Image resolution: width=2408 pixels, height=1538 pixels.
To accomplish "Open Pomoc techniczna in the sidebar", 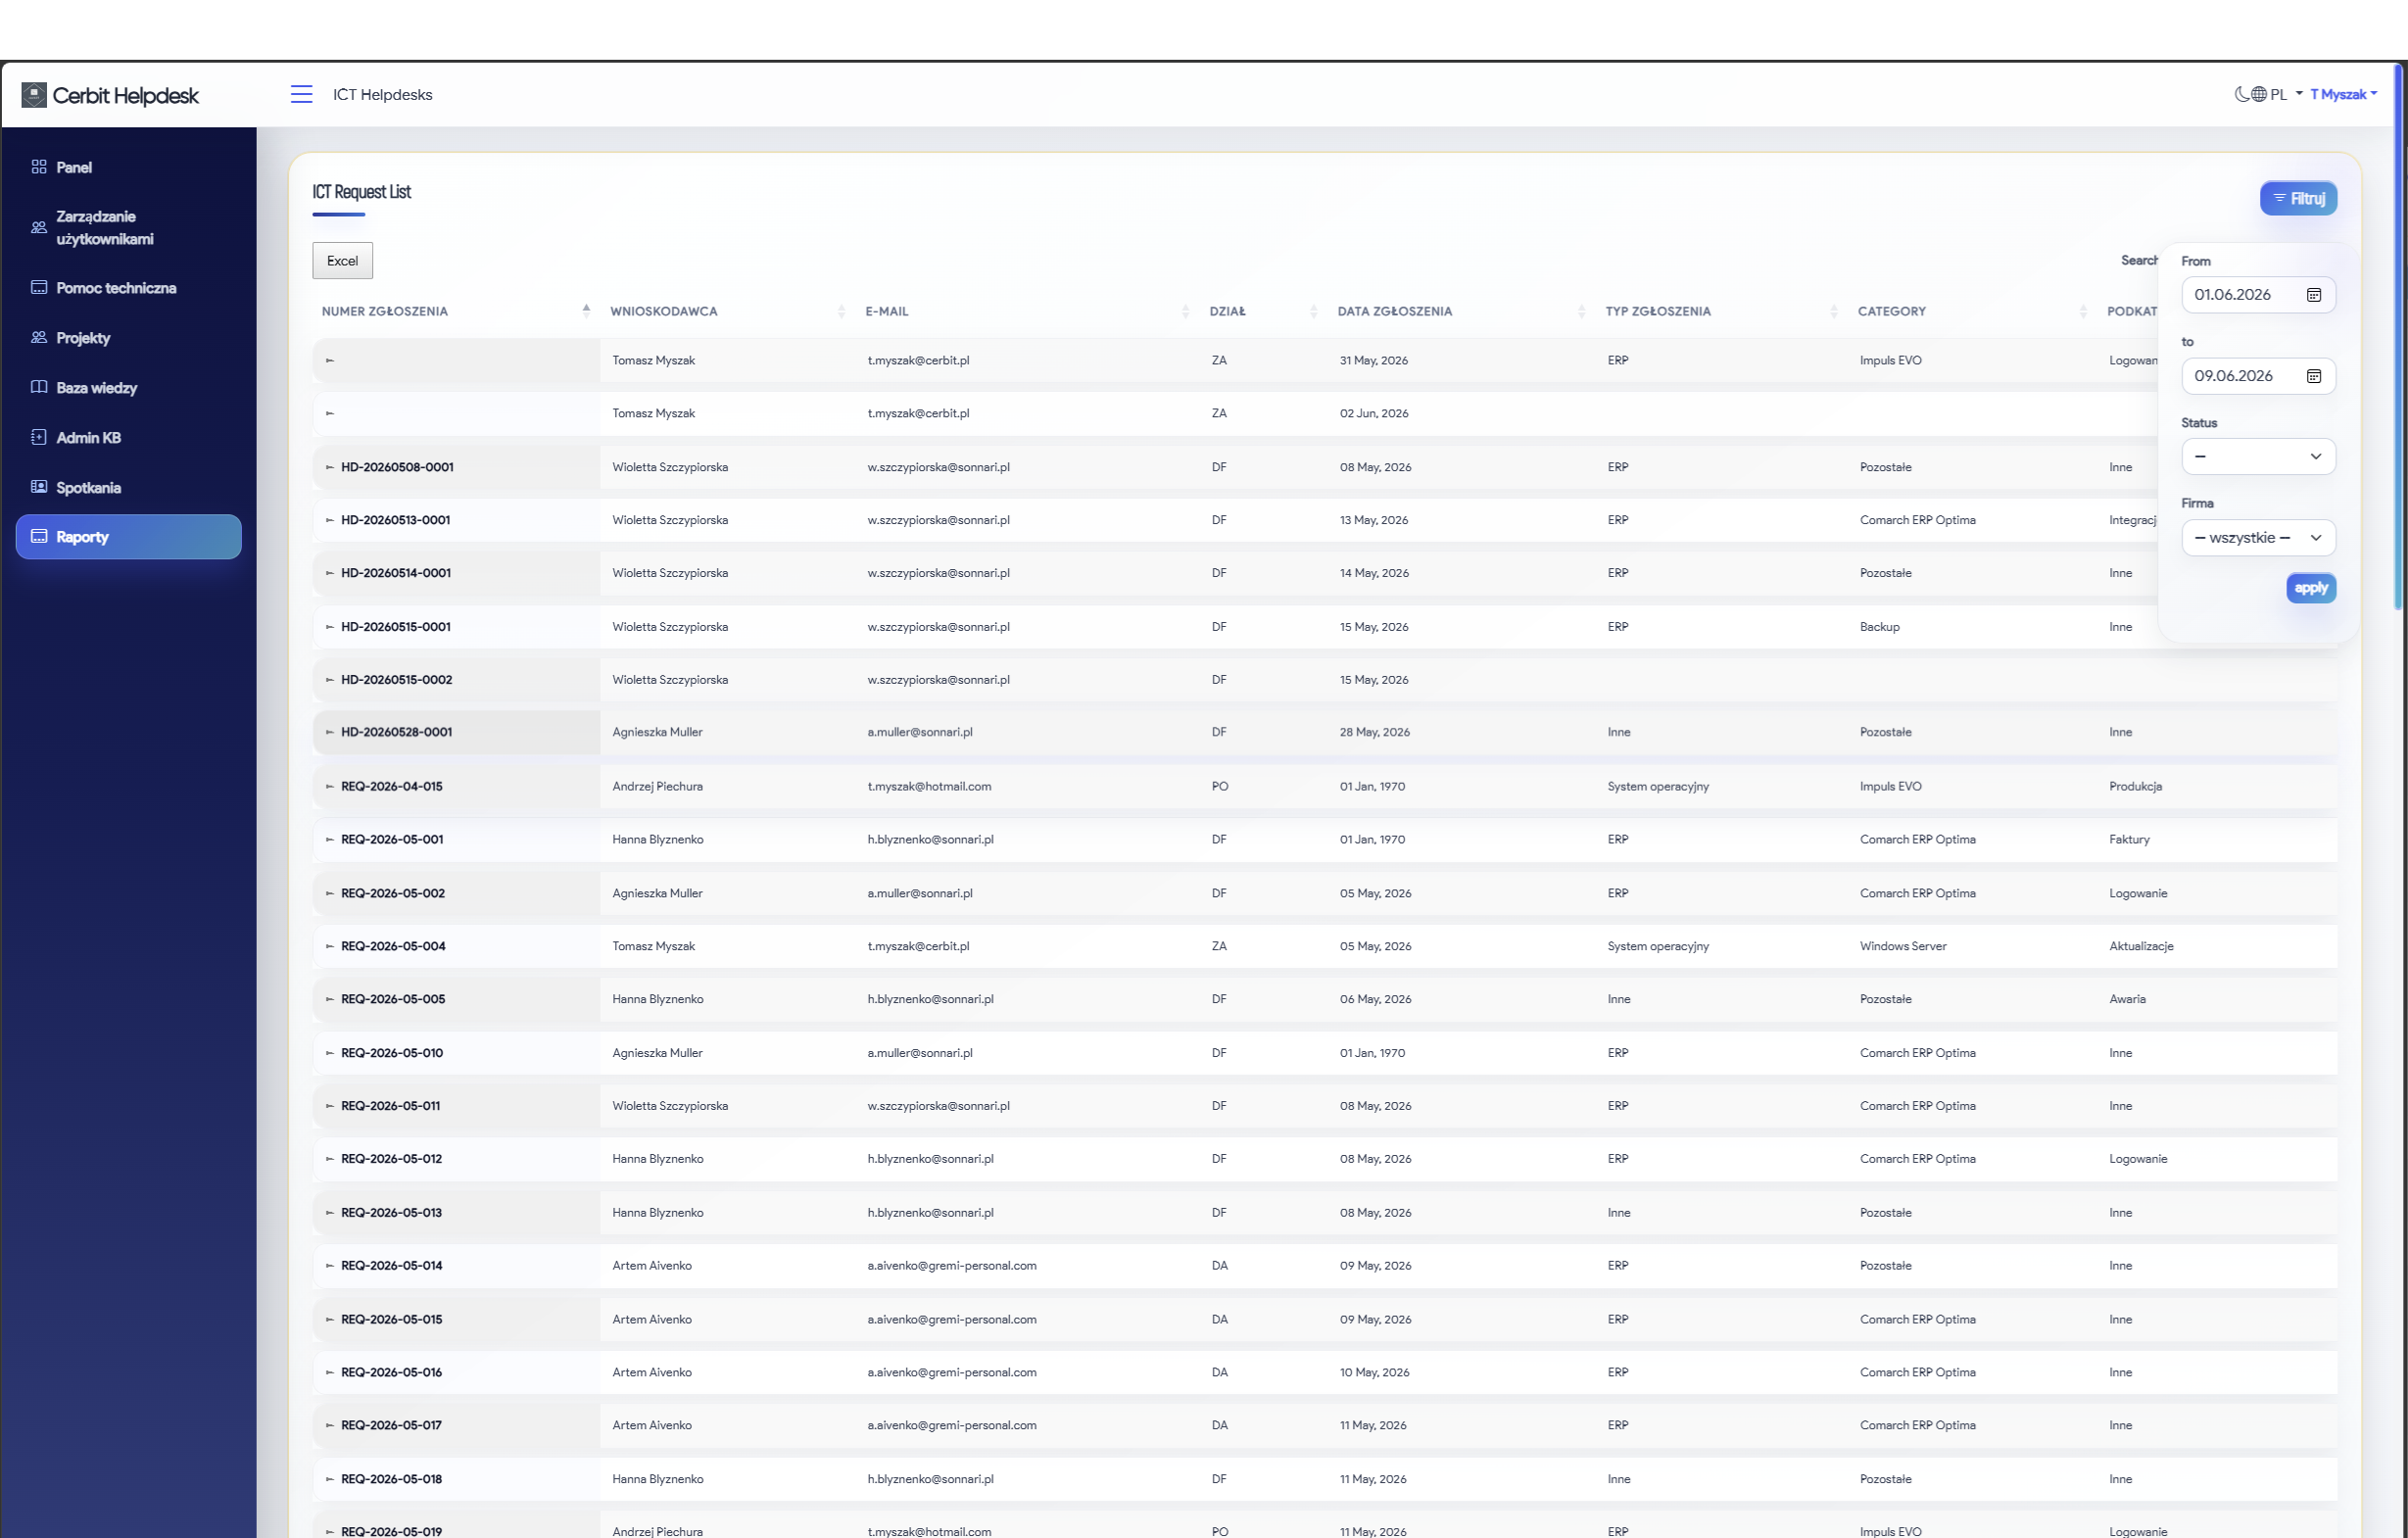I will point(128,287).
